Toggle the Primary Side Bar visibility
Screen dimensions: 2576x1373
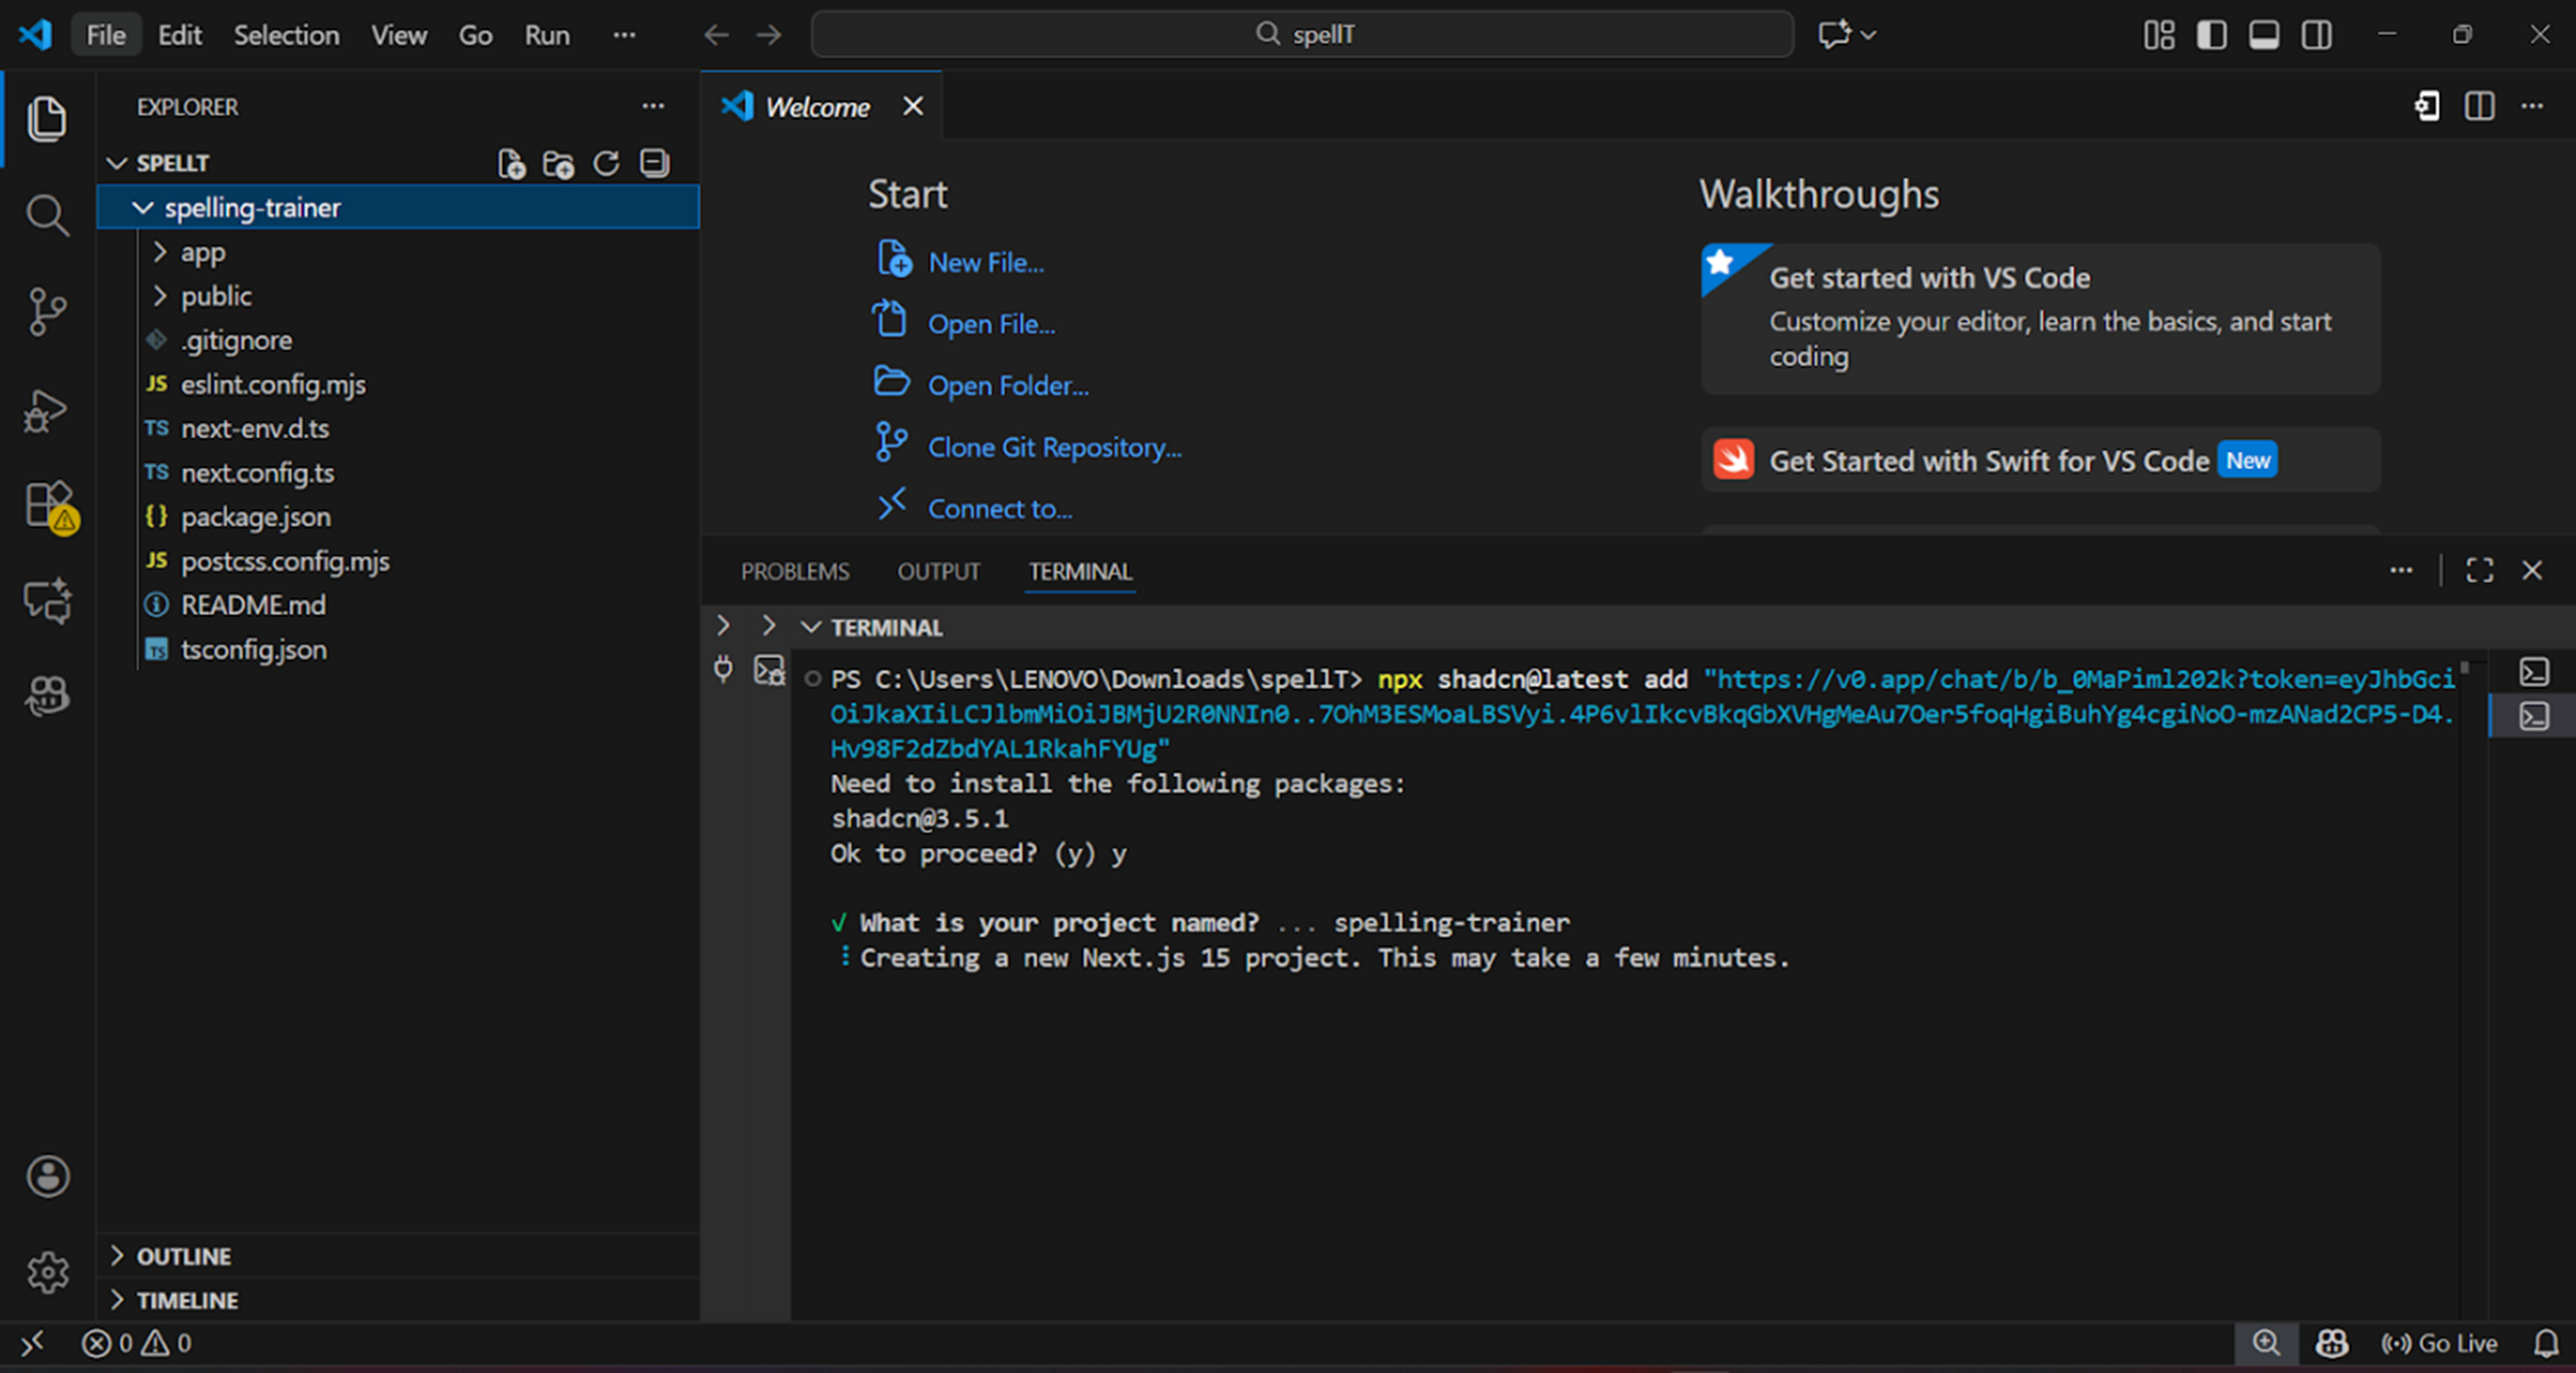coord(2211,35)
